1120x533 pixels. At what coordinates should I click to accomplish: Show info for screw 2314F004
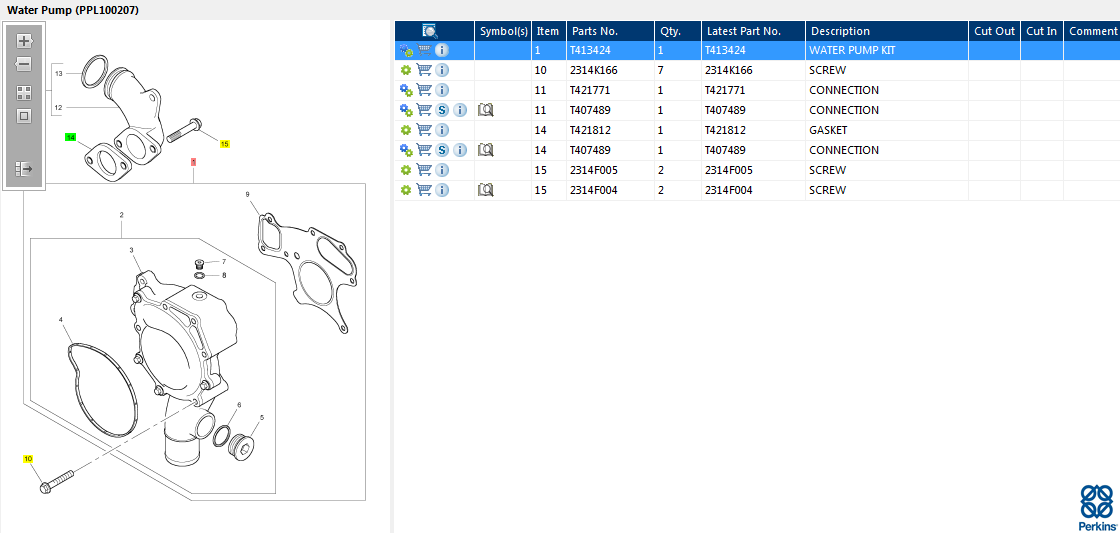pos(442,190)
